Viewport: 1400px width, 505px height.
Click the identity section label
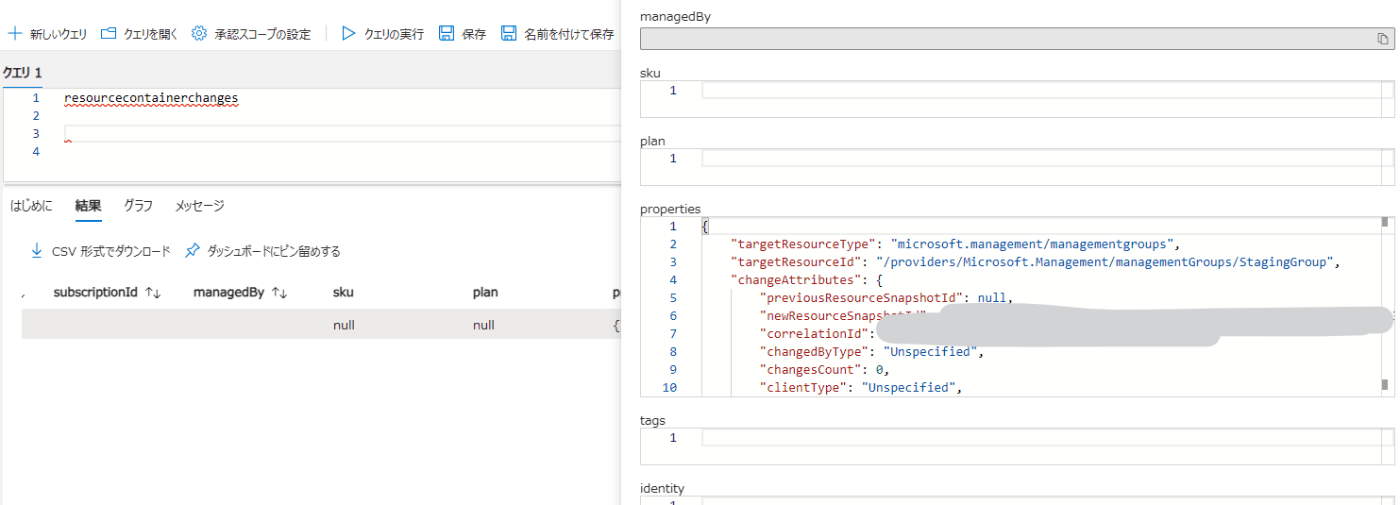pyautogui.click(x=662, y=489)
